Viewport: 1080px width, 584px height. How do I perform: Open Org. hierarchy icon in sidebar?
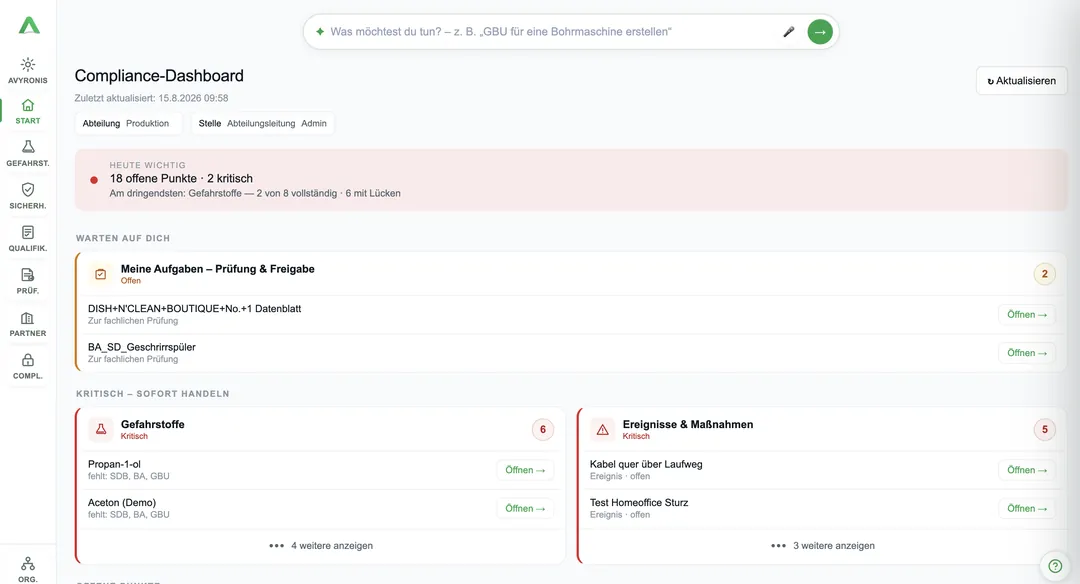pos(28,564)
